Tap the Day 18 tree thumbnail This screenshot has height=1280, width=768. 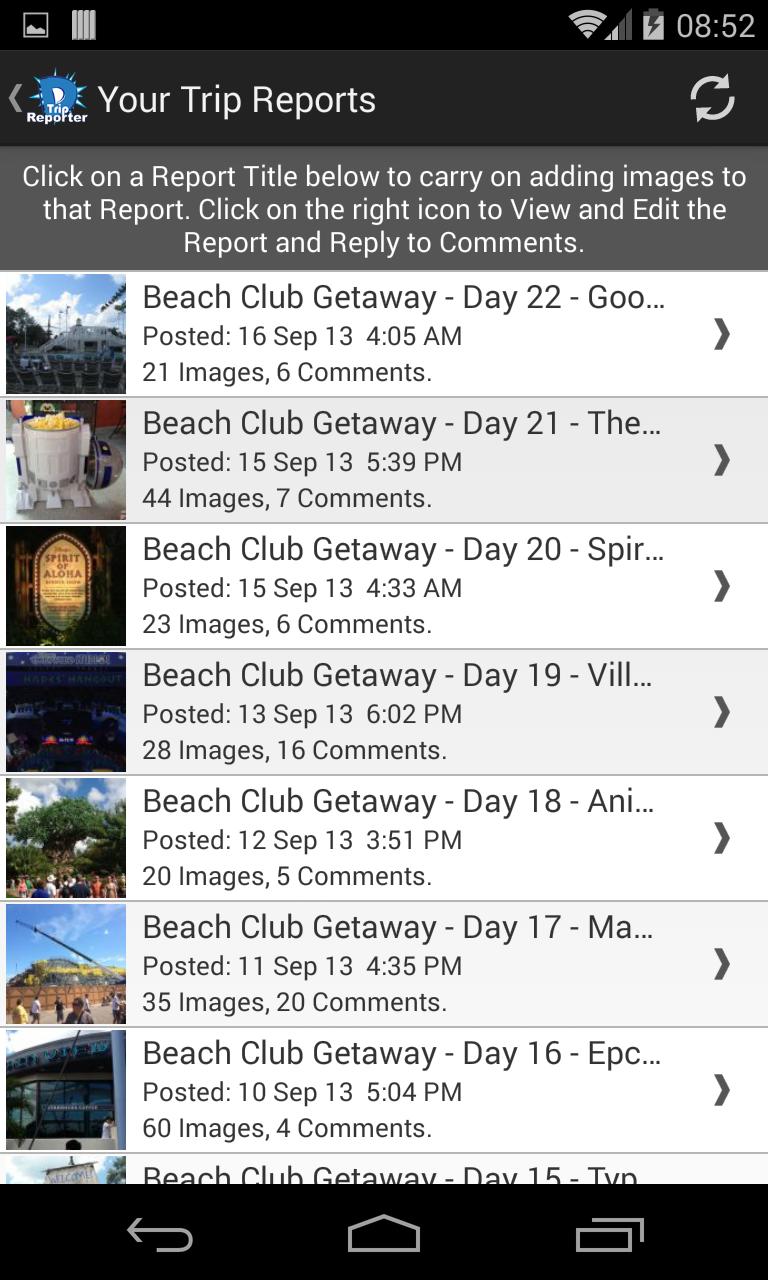pos(66,838)
